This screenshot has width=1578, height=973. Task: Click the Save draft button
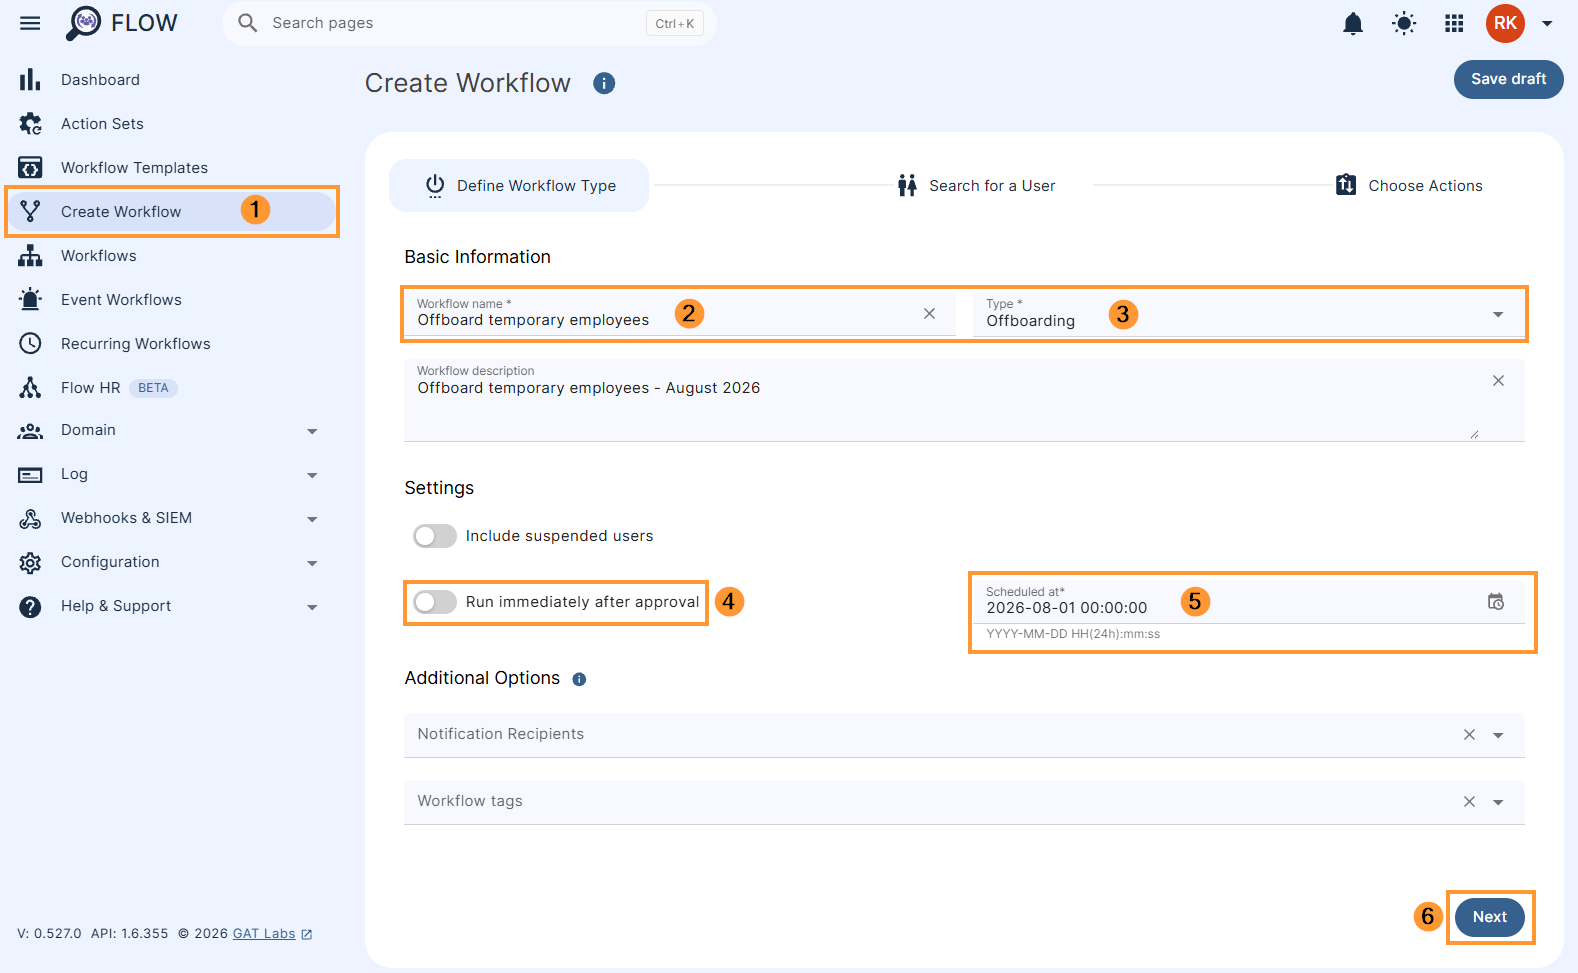point(1508,79)
